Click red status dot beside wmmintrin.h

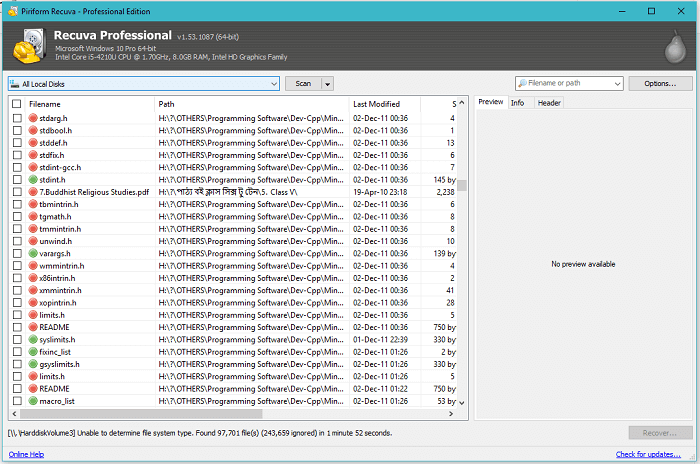click(33, 265)
